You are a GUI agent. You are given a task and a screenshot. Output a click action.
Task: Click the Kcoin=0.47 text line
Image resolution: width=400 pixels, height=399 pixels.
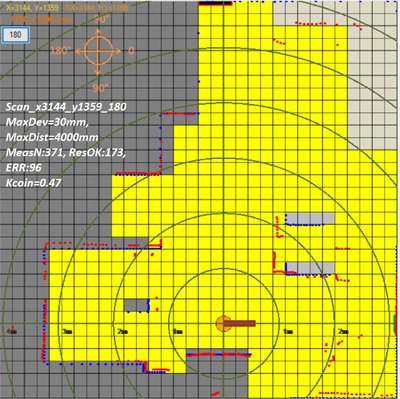pos(33,183)
